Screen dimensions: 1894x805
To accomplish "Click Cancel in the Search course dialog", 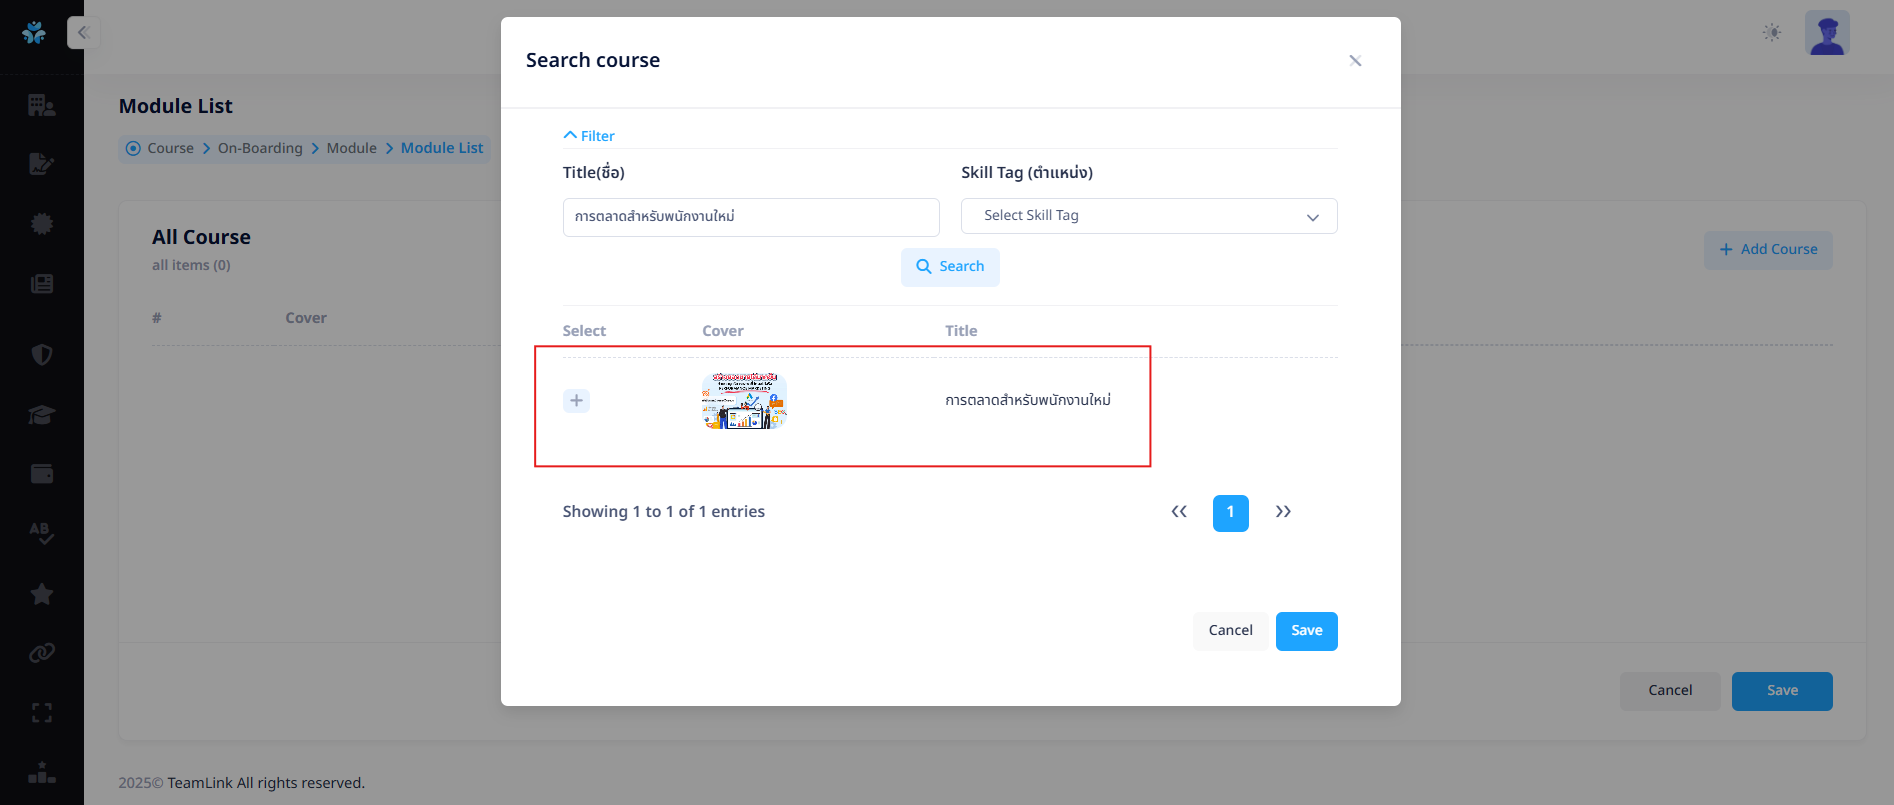I will pos(1230,631).
